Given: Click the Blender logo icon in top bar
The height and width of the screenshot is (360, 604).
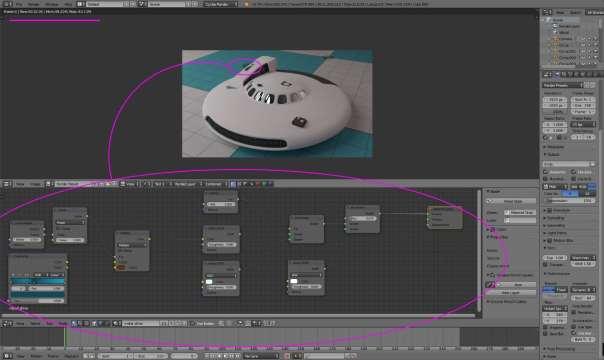Looking at the screenshot, I should point(247,4).
